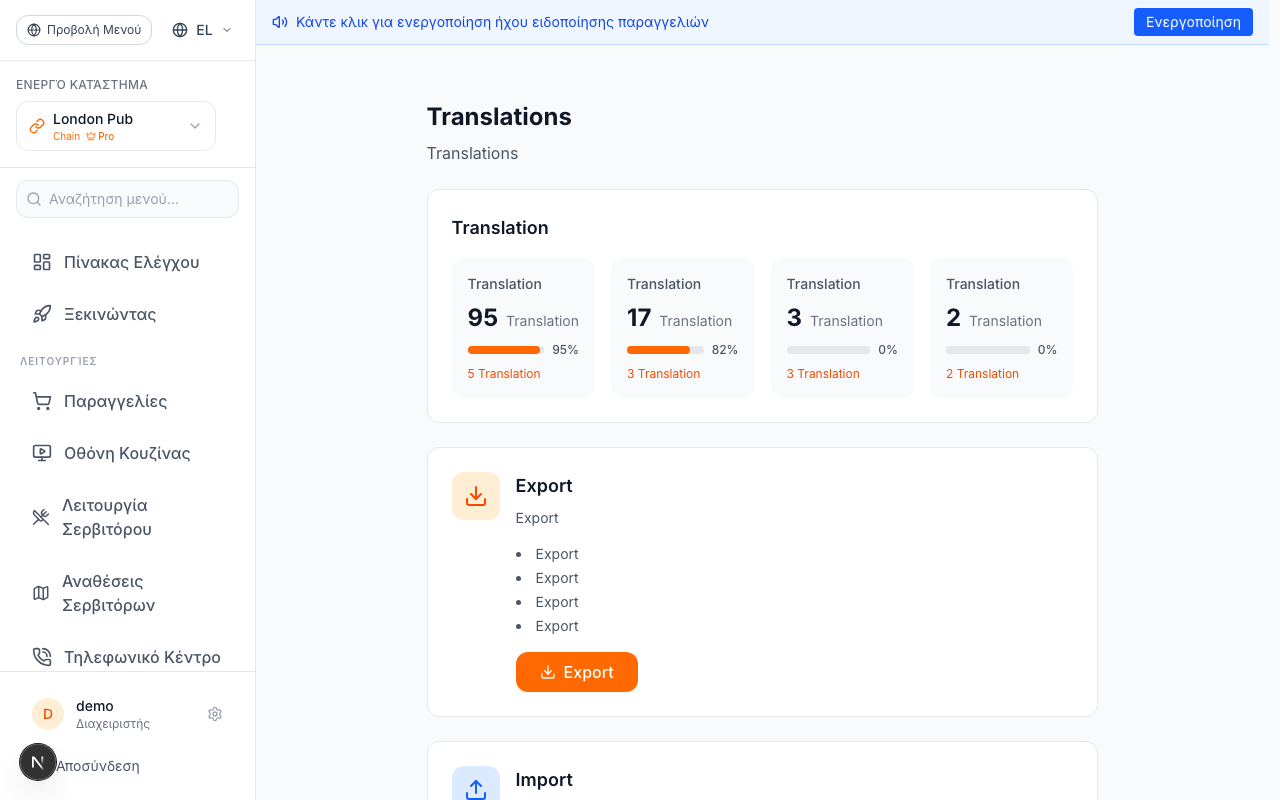Click the demo user avatar D
Screen dimensions: 1280x800
pyautogui.click(x=48, y=714)
